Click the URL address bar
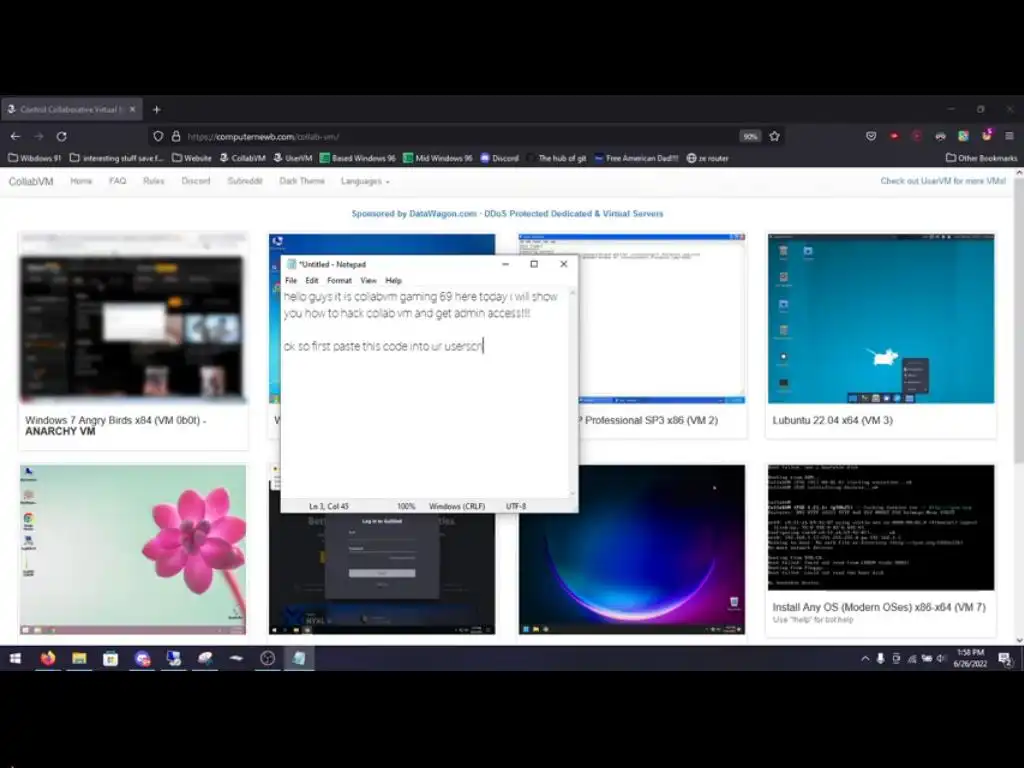This screenshot has width=1024, height=768. (457, 136)
